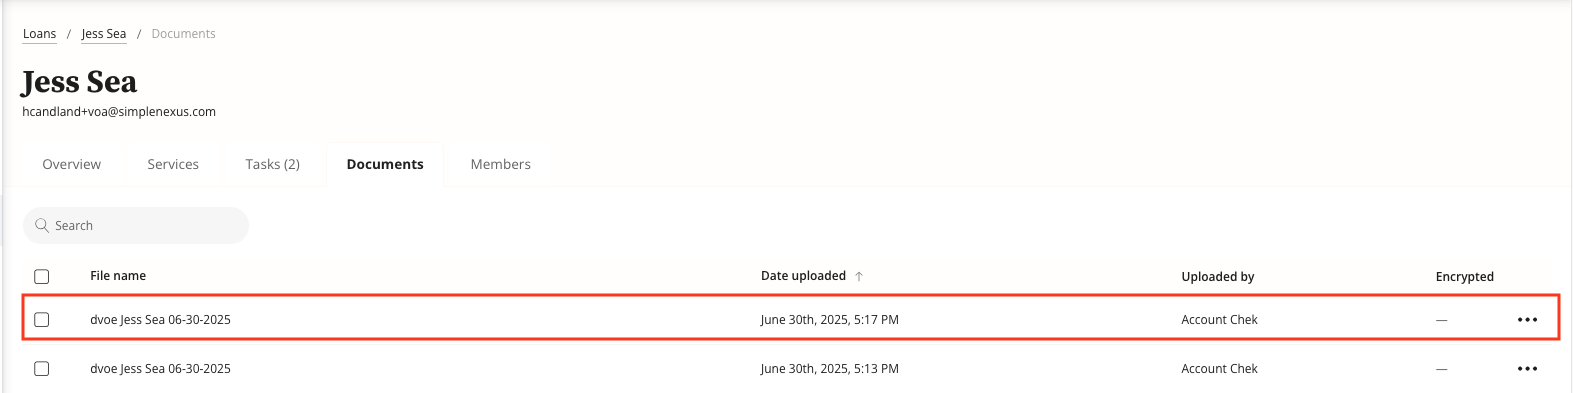Sort by the Uploaded by column header
The image size is (1573, 393).
tap(1218, 277)
